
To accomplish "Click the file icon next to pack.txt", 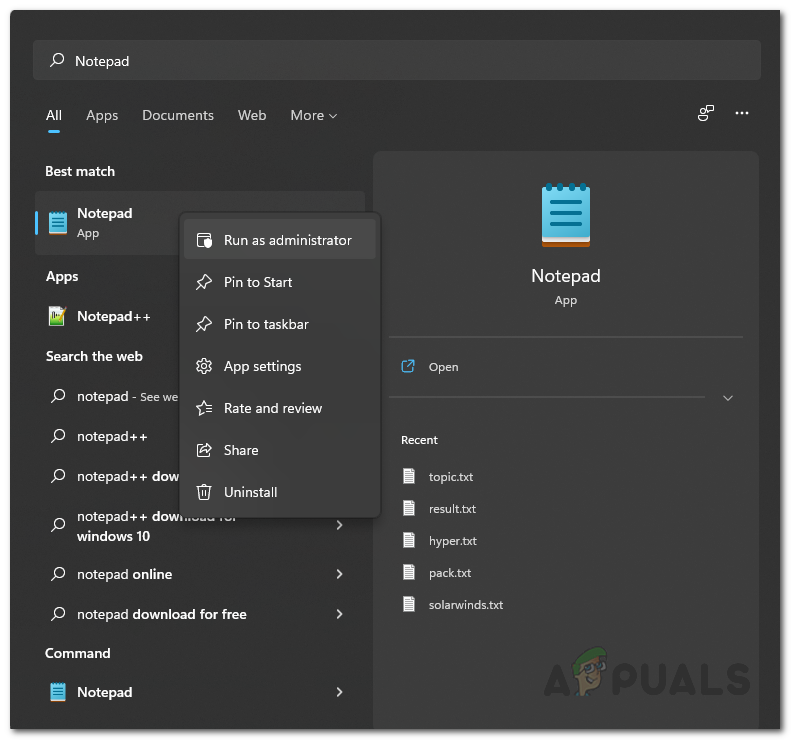I will [409, 572].
